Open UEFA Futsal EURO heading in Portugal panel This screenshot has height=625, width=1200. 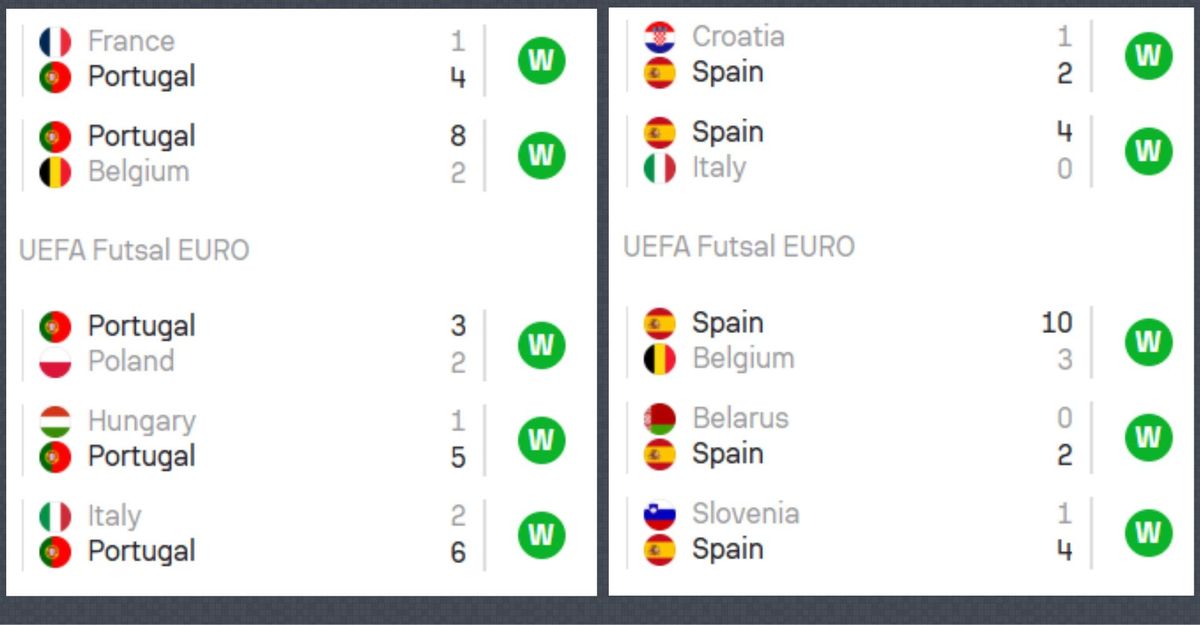click(x=134, y=250)
